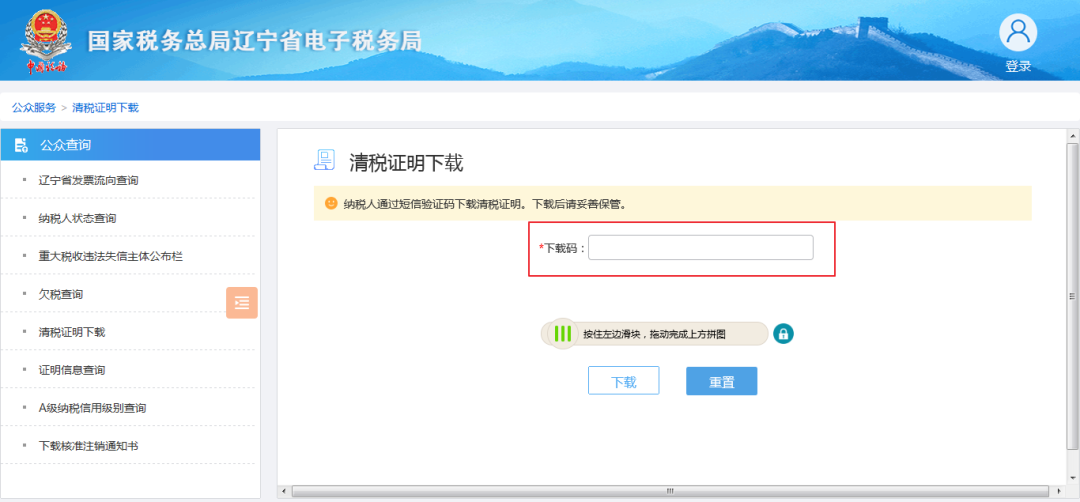This screenshot has width=1080, height=502.
Task: Click the slider text 按住左边滑块，拖动完成上方拼图
Action: click(654, 335)
